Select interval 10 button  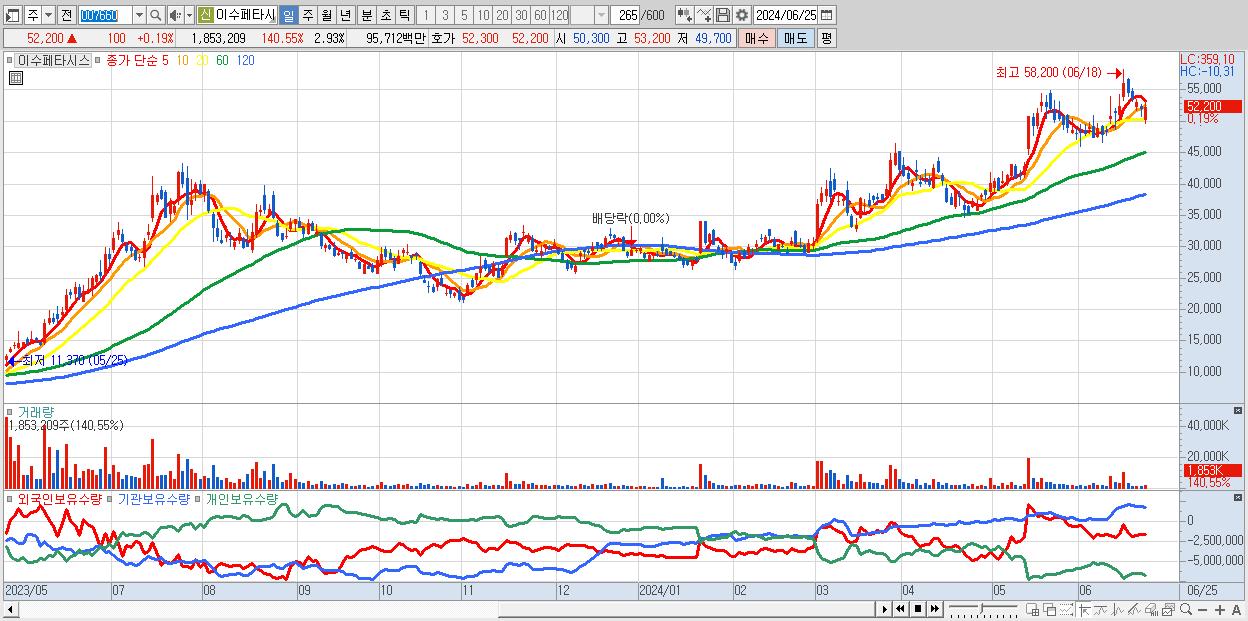[x=483, y=15]
